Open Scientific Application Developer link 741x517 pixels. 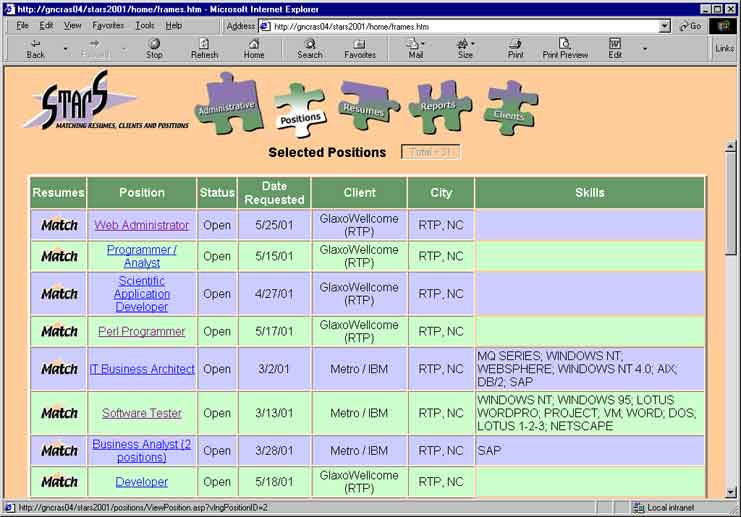point(142,293)
